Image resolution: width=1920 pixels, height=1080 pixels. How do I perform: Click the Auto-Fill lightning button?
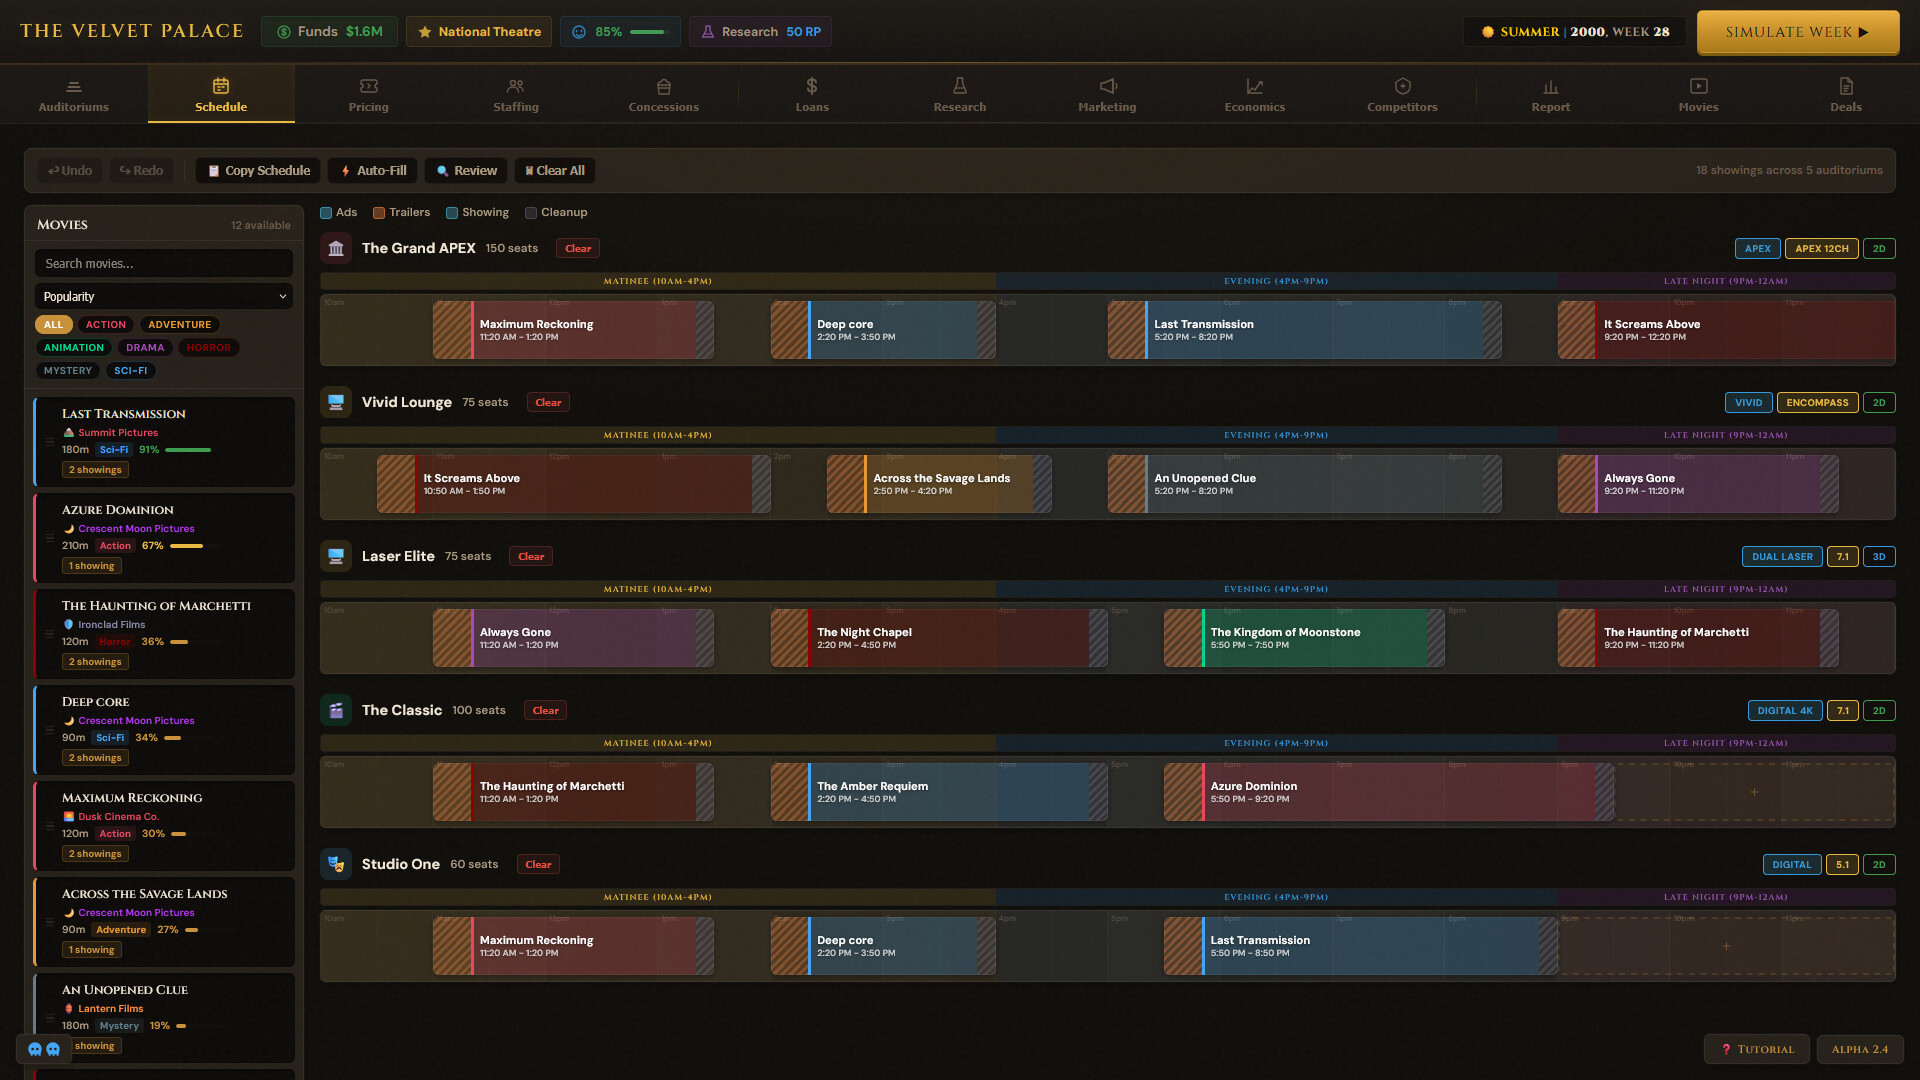[x=373, y=171]
